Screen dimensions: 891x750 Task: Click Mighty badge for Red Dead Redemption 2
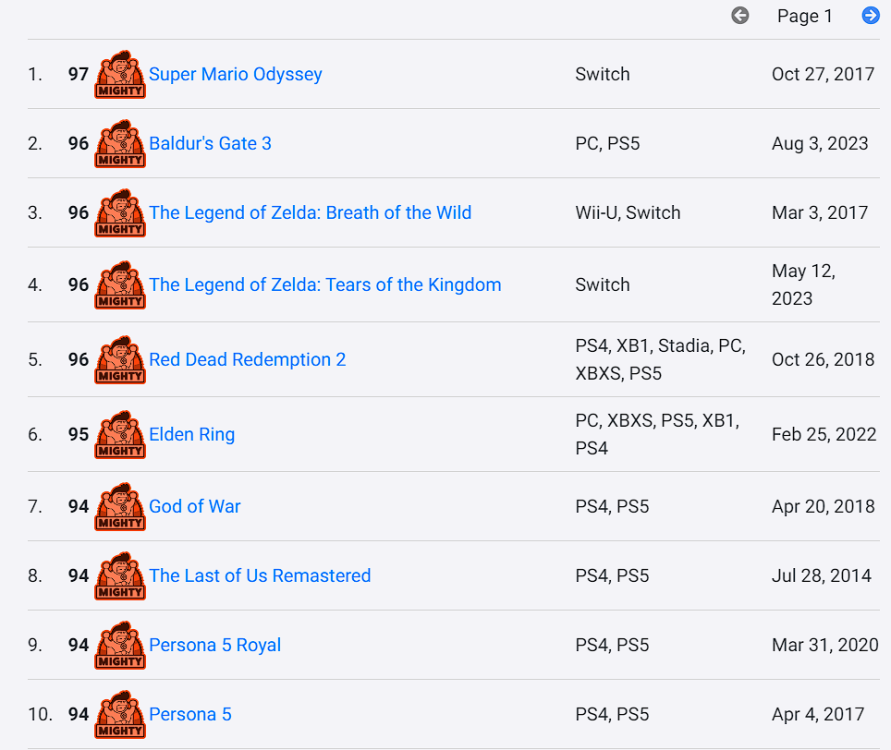[120, 359]
